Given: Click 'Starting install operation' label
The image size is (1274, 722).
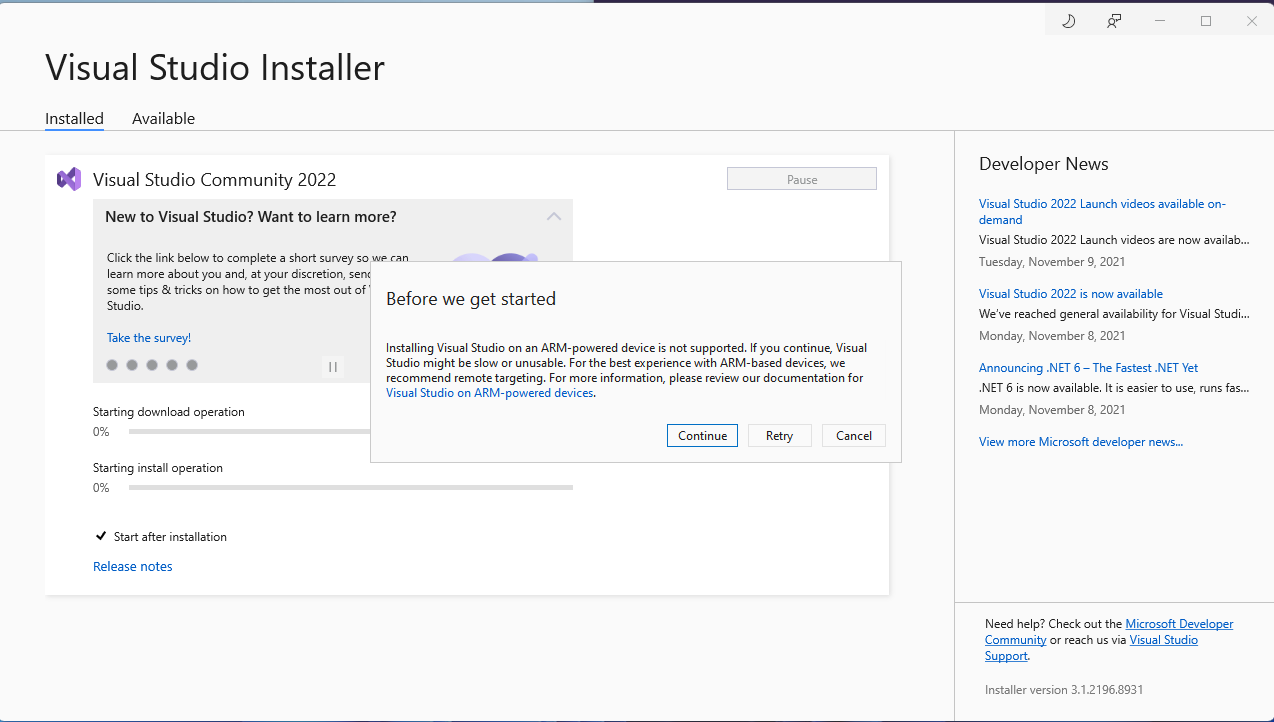Looking at the screenshot, I should [x=158, y=468].
